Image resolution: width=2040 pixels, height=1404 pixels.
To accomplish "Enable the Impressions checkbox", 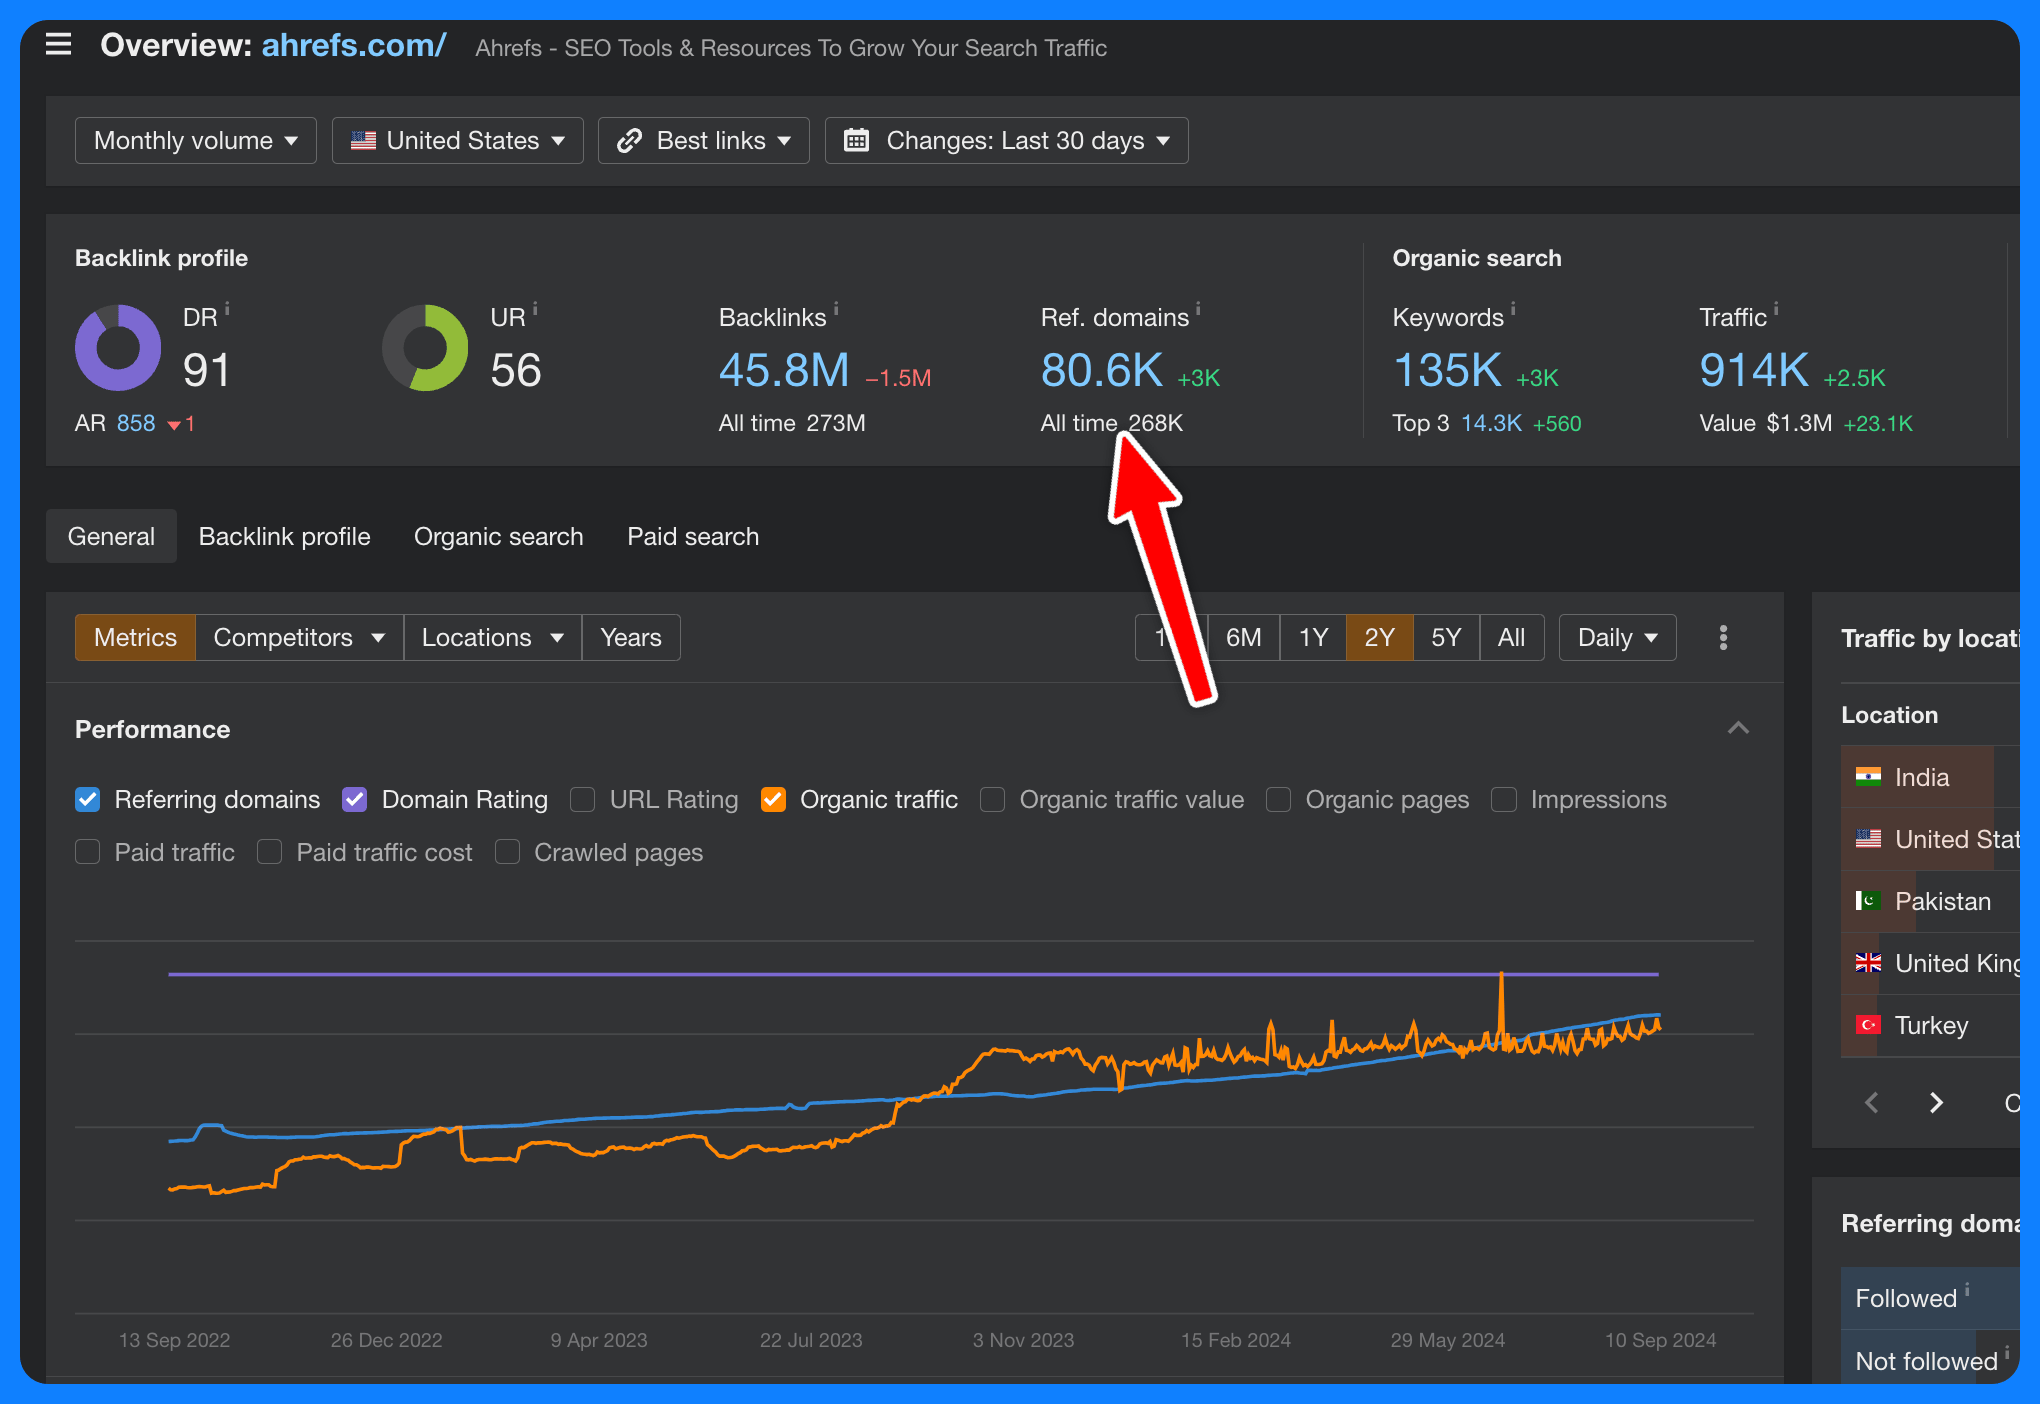I will pyautogui.click(x=1504, y=800).
